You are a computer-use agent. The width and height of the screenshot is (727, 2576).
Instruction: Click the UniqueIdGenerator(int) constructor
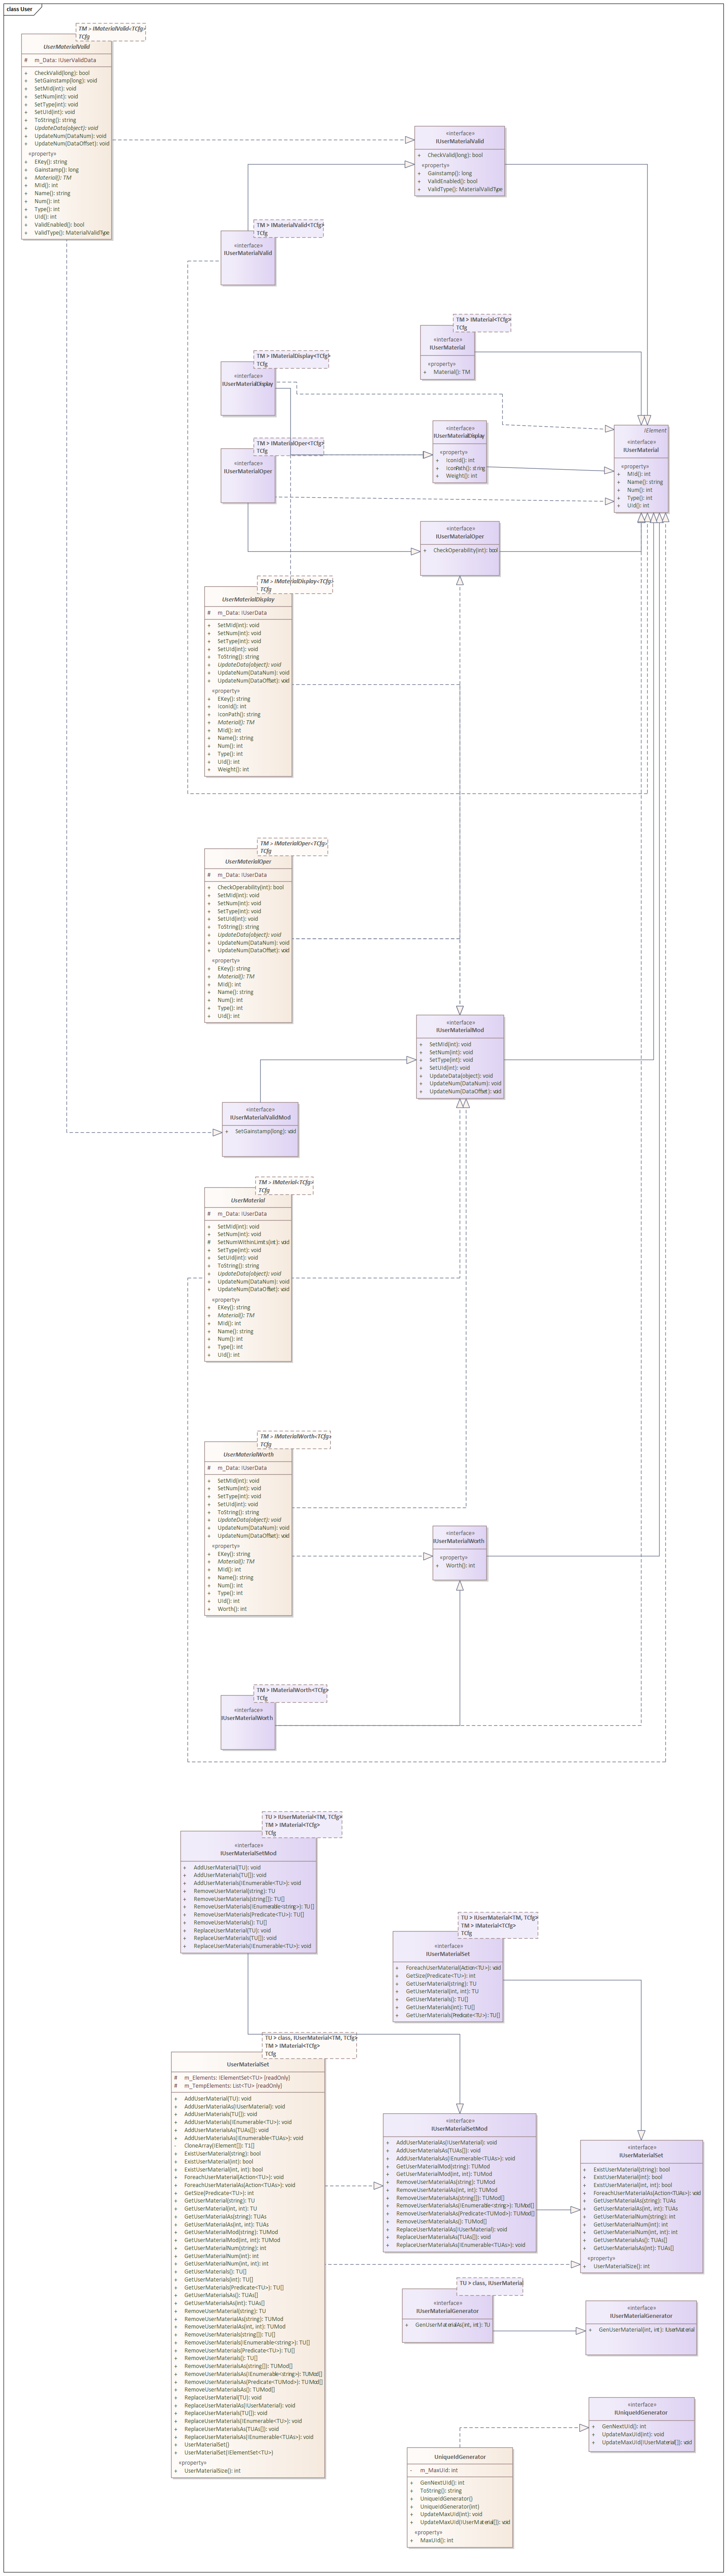[x=449, y=2506]
